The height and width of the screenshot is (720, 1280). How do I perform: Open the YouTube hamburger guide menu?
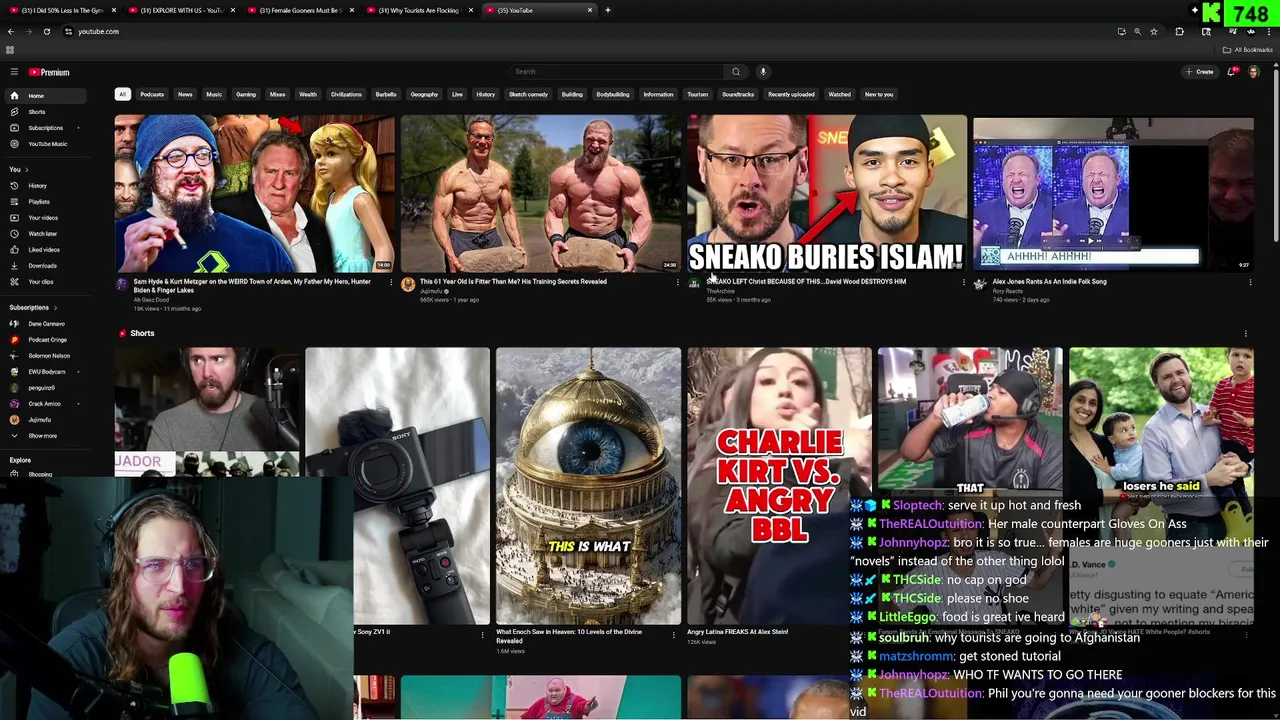pos(14,72)
